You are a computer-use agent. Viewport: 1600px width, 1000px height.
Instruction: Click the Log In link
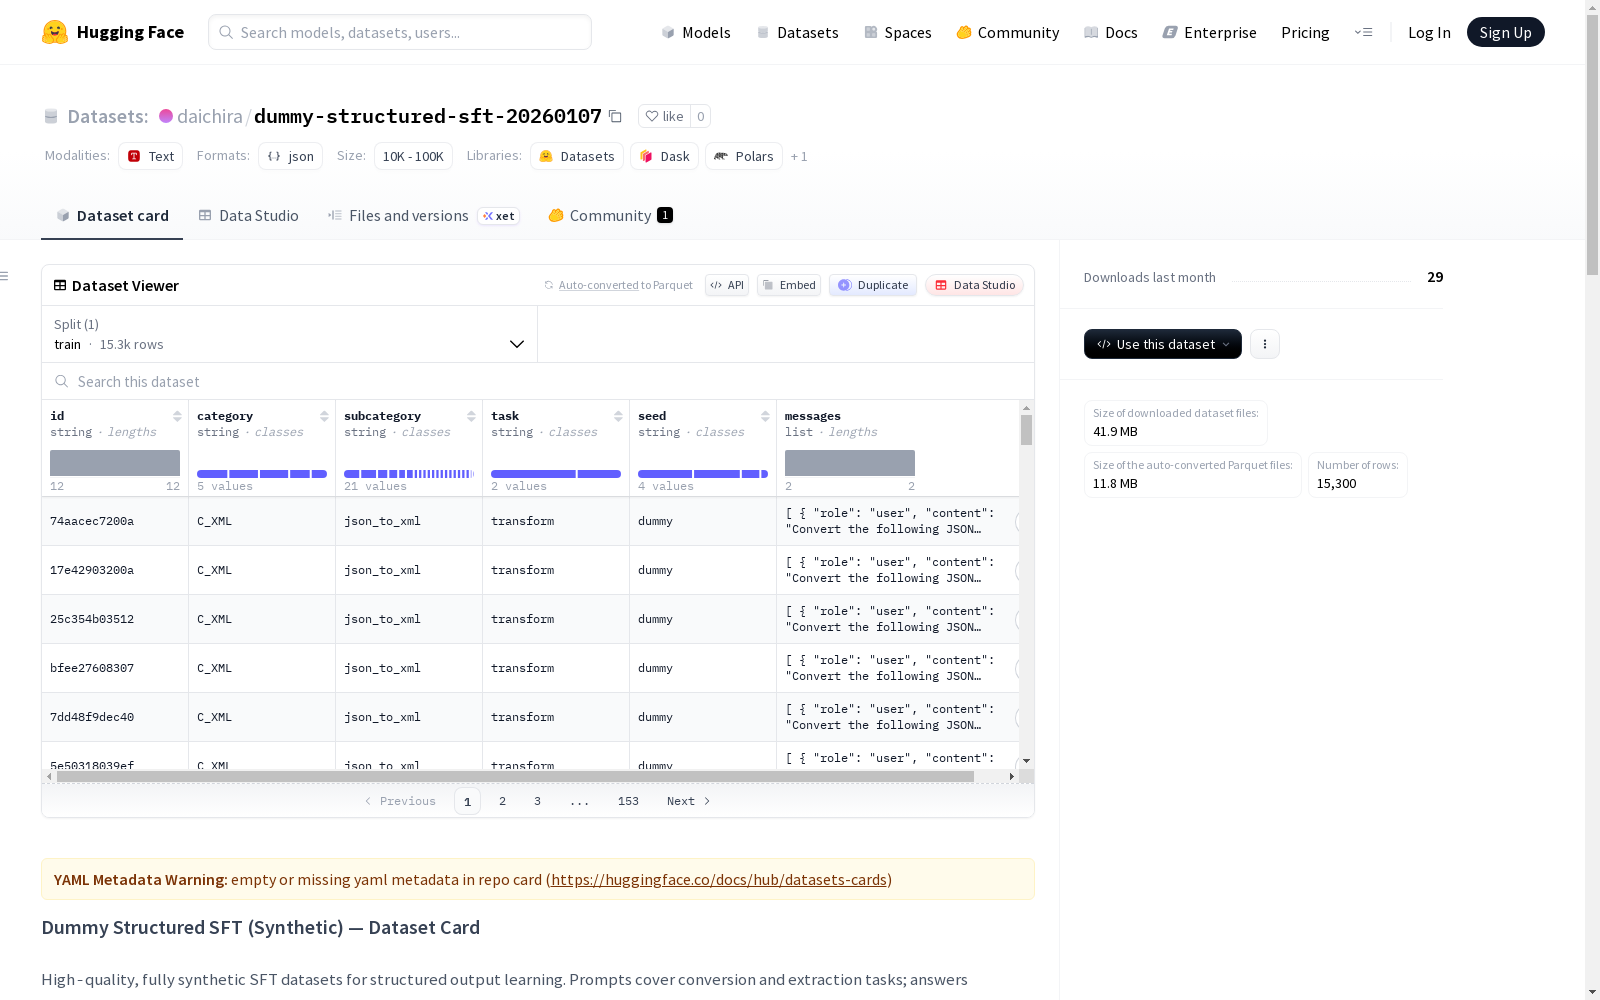tap(1429, 33)
